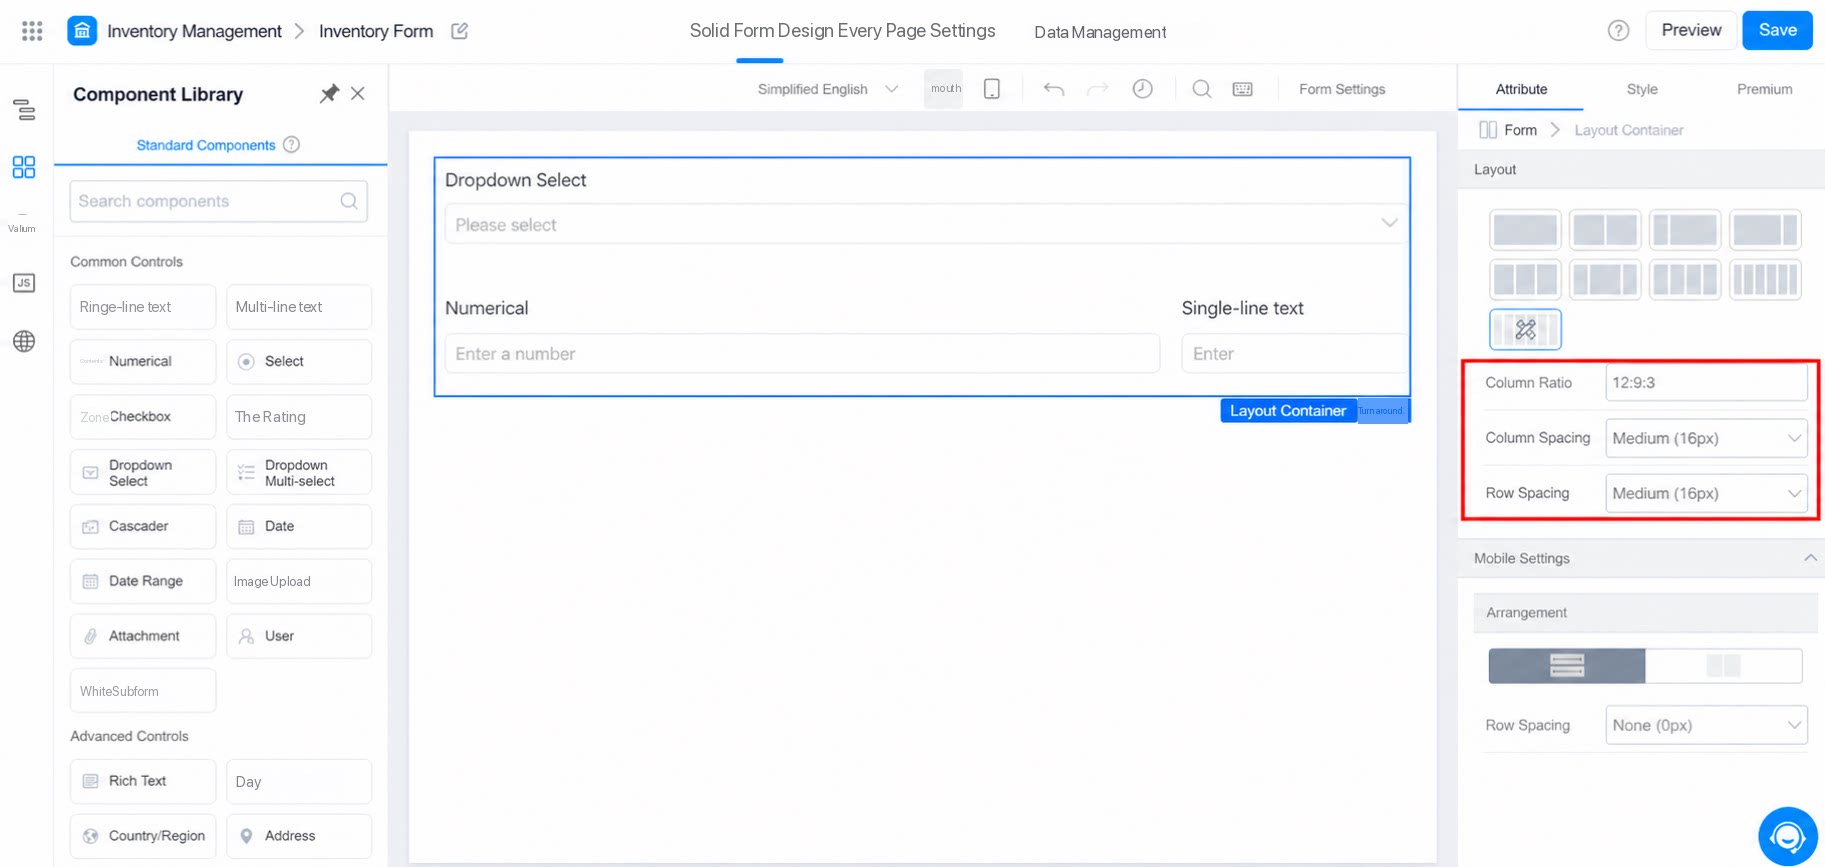Choose the two-column mobile arrangement

[x=1723, y=666]
